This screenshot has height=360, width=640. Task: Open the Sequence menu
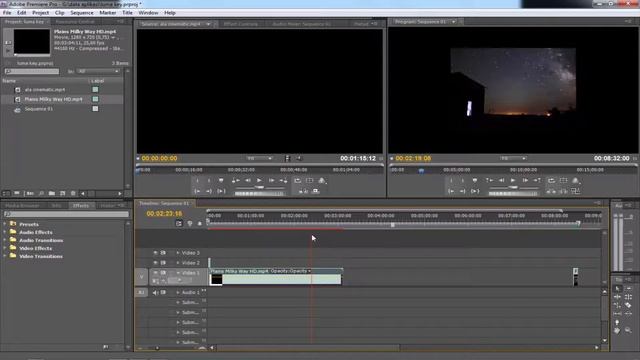pyautogui.click(x=82, y=13)
